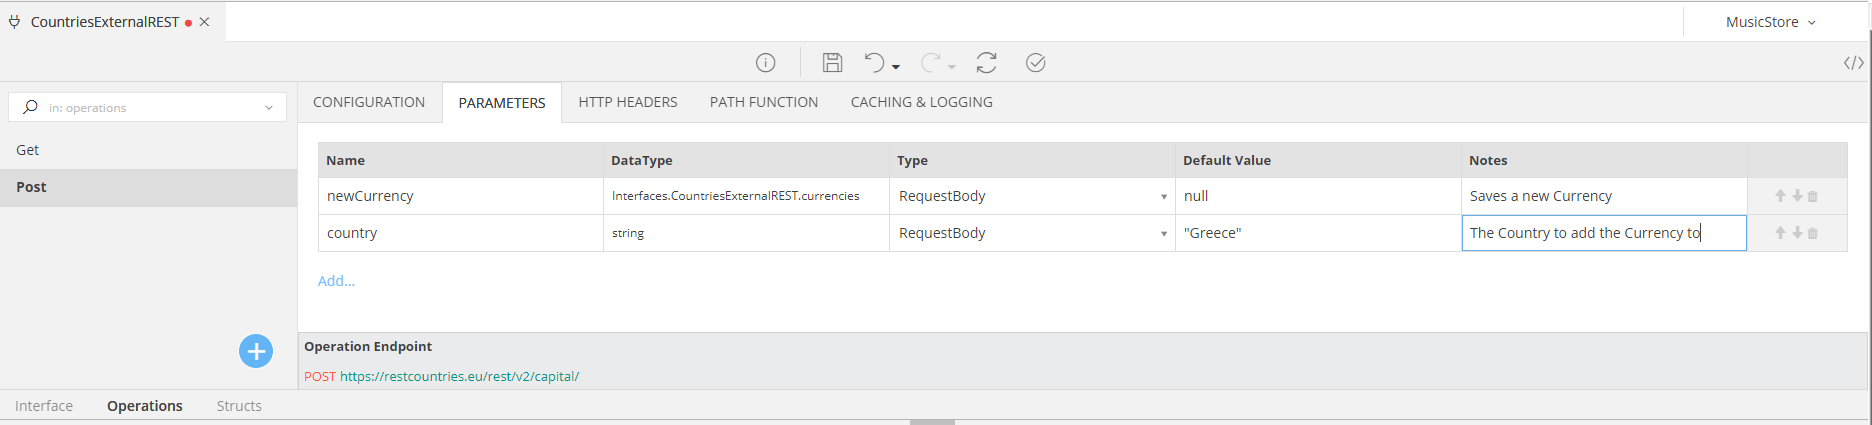Close the CountriesExternalREST tab
This screenshot has width=1872, height=425.
(x=204, y=22)
